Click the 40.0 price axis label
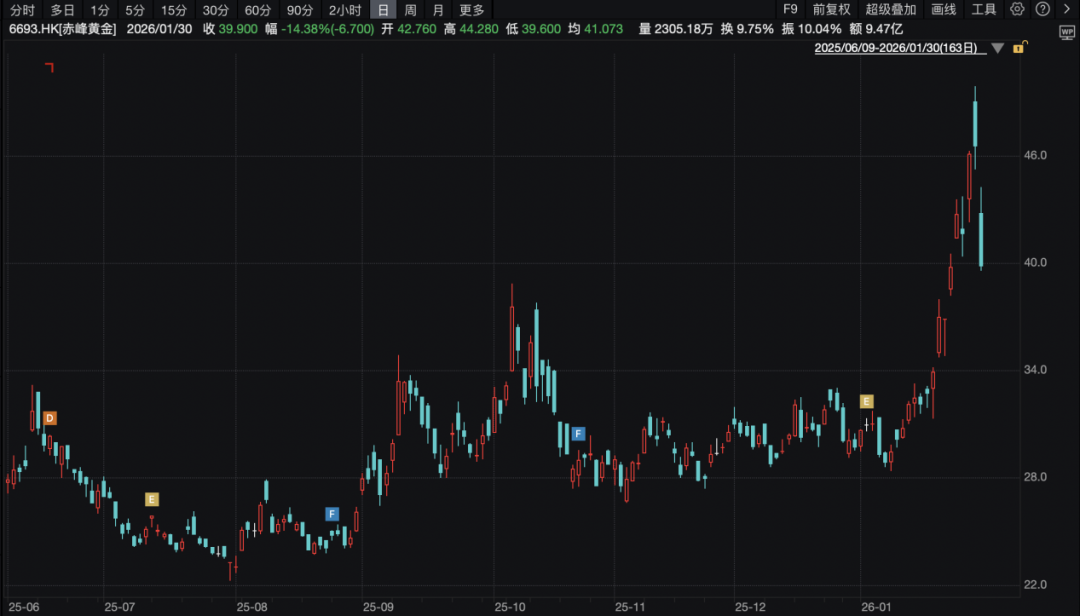1080x616 pixels. (x=1035, y=263)
